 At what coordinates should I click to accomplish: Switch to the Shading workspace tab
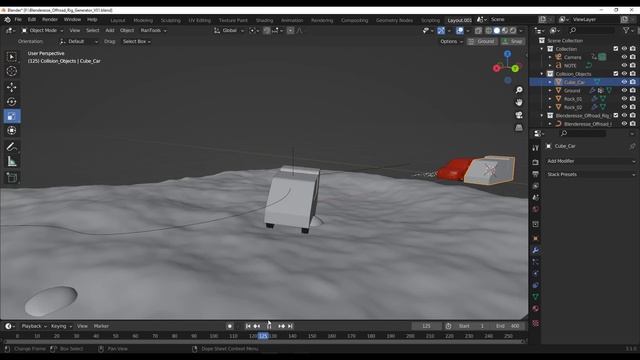point(264,20)
